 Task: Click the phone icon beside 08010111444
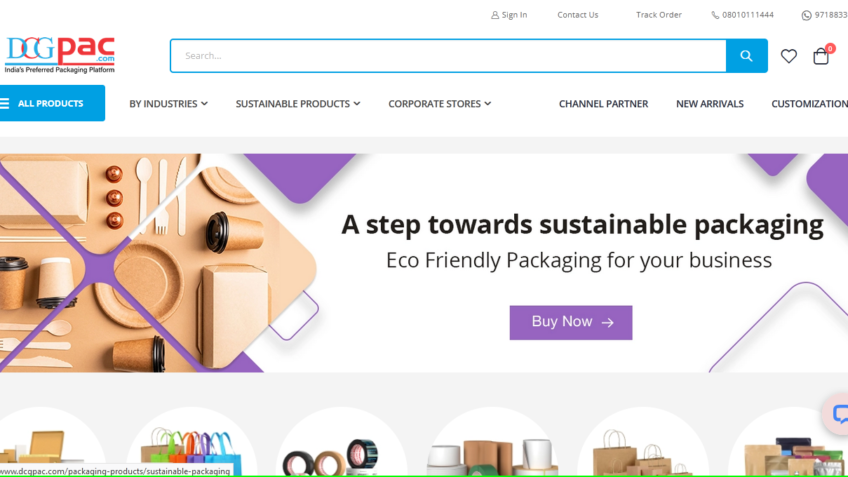click(x=715, y=15)
